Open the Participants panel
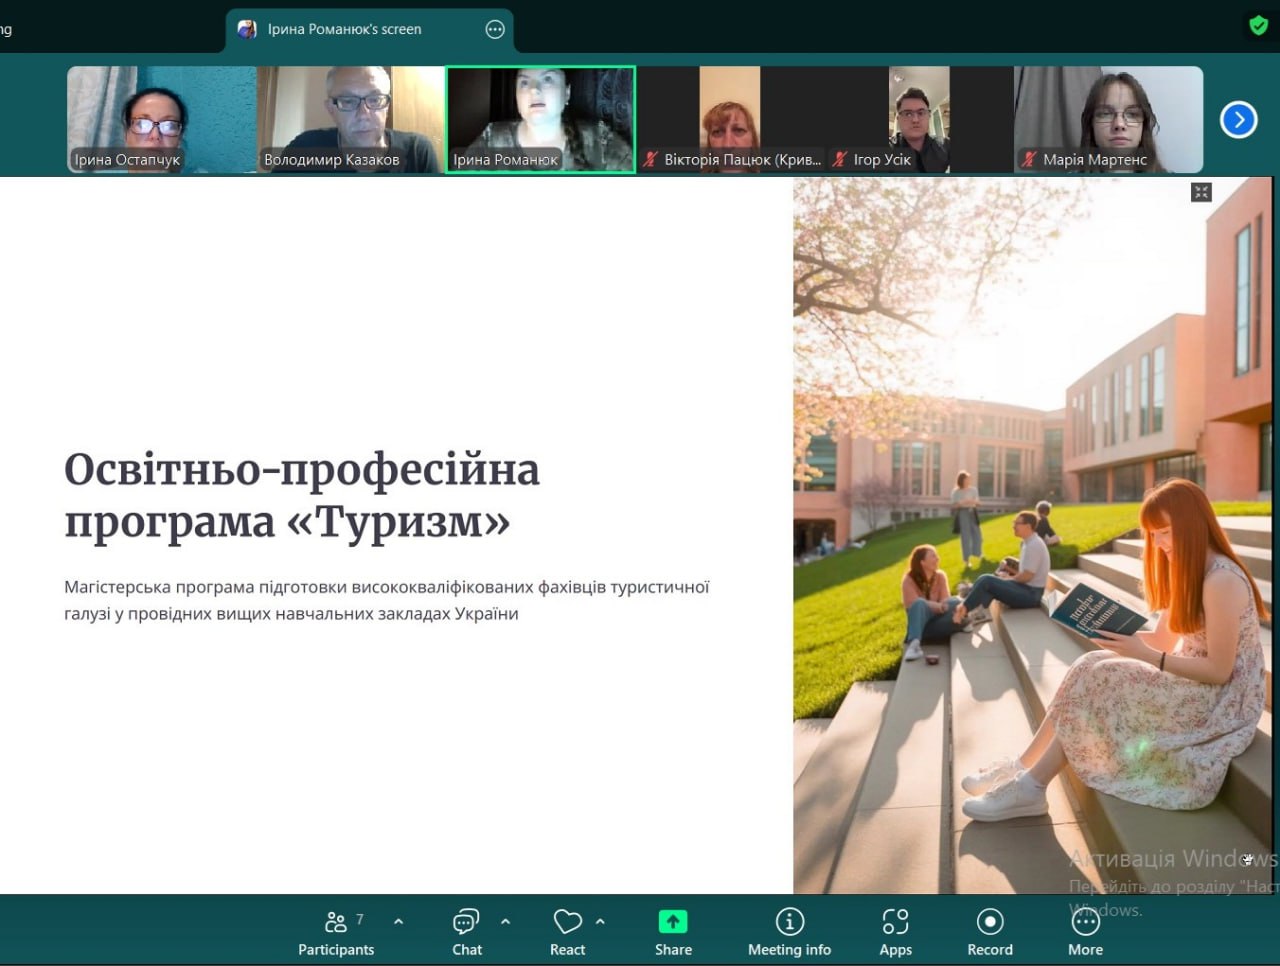The image size is (1280, 966). coord(336,932)
